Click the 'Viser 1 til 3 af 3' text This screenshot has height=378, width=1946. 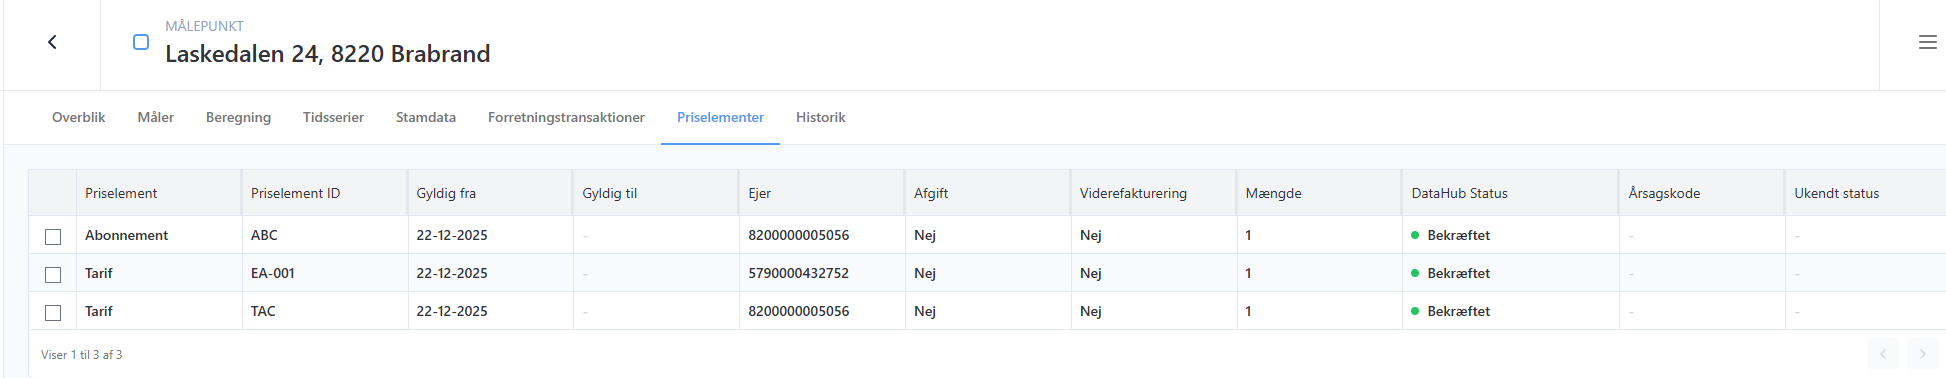(x=81, y=354)
